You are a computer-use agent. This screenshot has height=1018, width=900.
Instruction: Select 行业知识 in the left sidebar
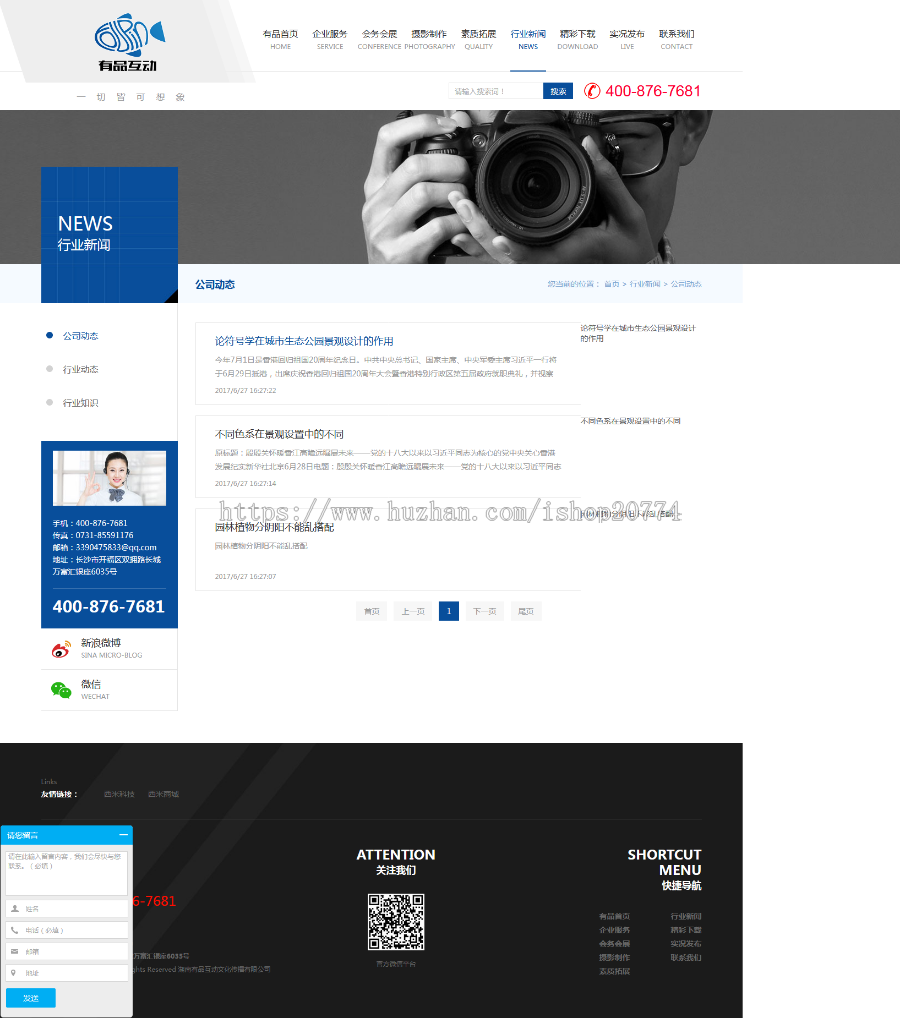pyautogui.click(x=80, y=403)
